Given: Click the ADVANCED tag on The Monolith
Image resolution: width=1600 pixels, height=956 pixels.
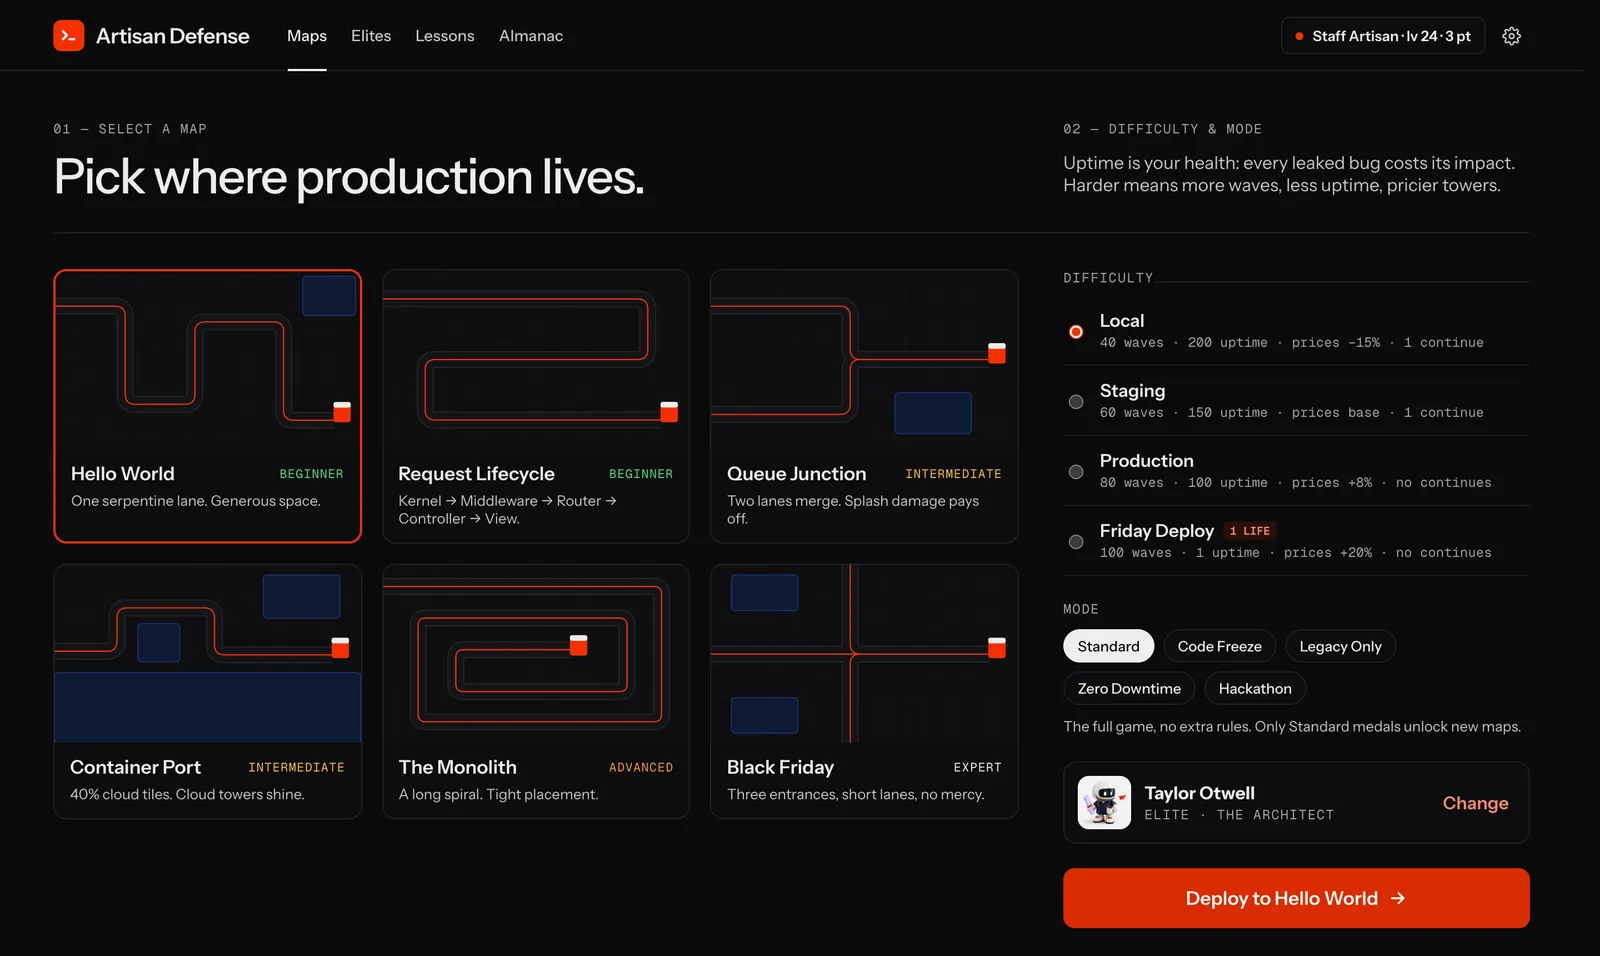Looking at the screenshot, I should click(x=641, y=768).
